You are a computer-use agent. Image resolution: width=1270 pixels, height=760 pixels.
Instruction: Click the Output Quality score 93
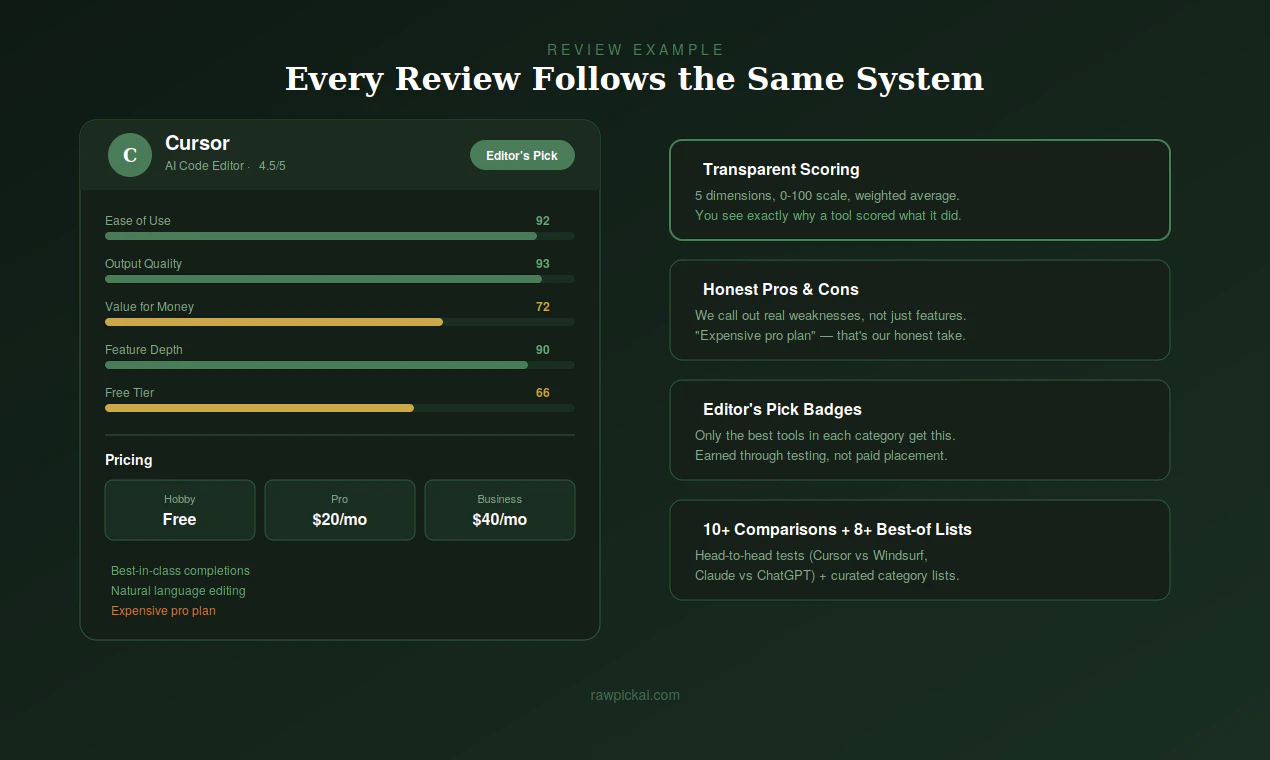[x=543, y=264]
